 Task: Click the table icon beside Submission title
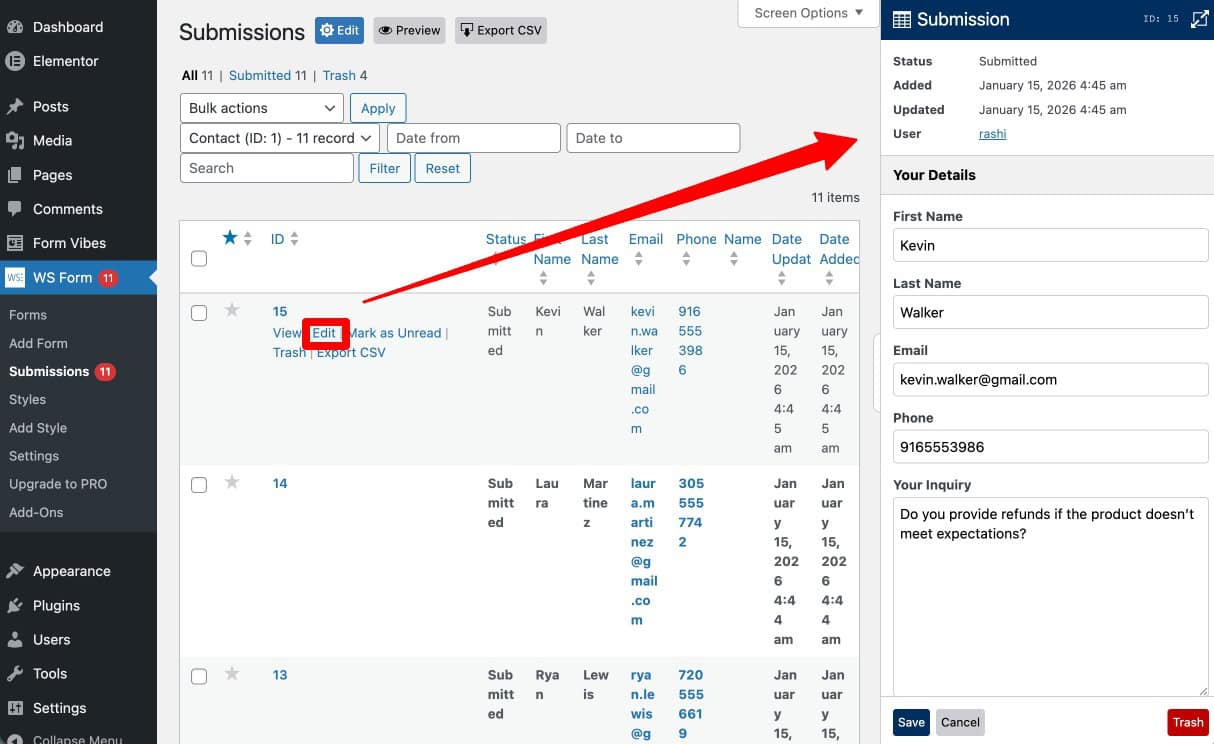tap(901, 19)
